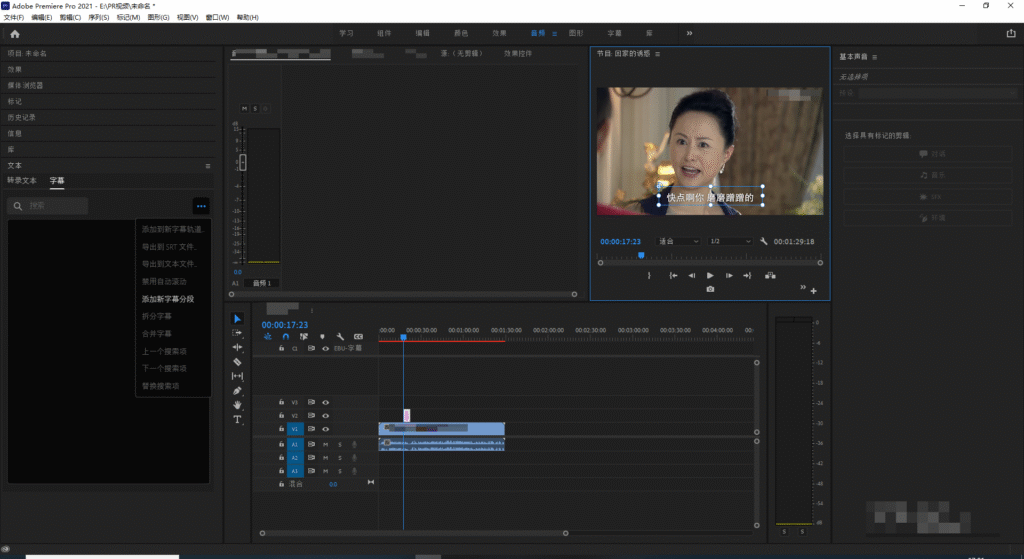The height and width of the screenshot is (559, 1024).
Task: Toggle lock on track V3
Action: pyautogui.click(x=281, y=402)
